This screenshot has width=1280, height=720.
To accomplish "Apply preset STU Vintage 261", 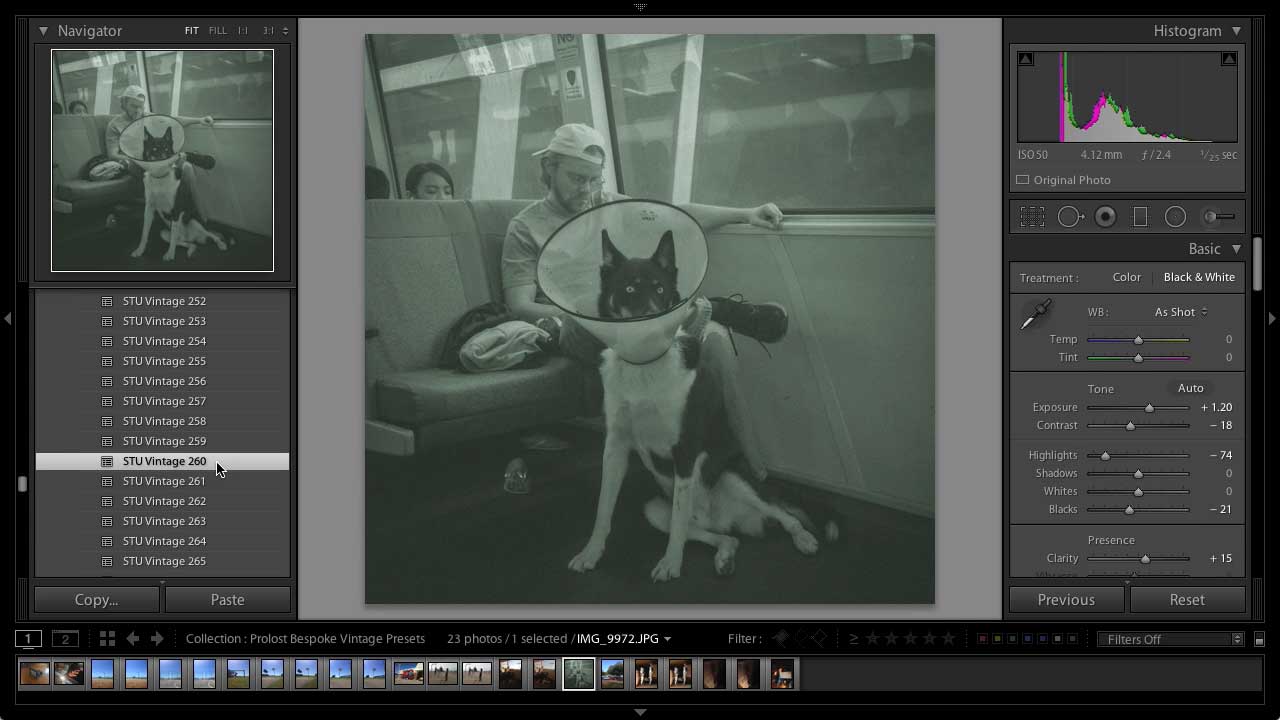I will point(162,481).
